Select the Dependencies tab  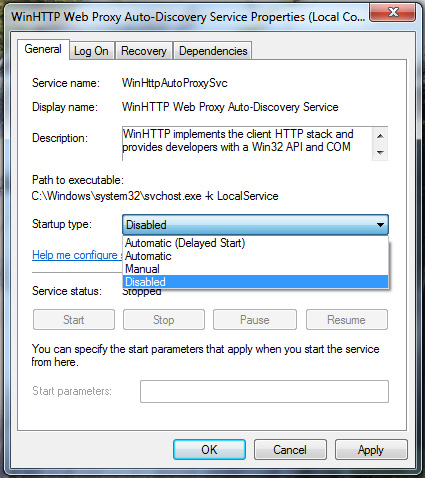213,51
